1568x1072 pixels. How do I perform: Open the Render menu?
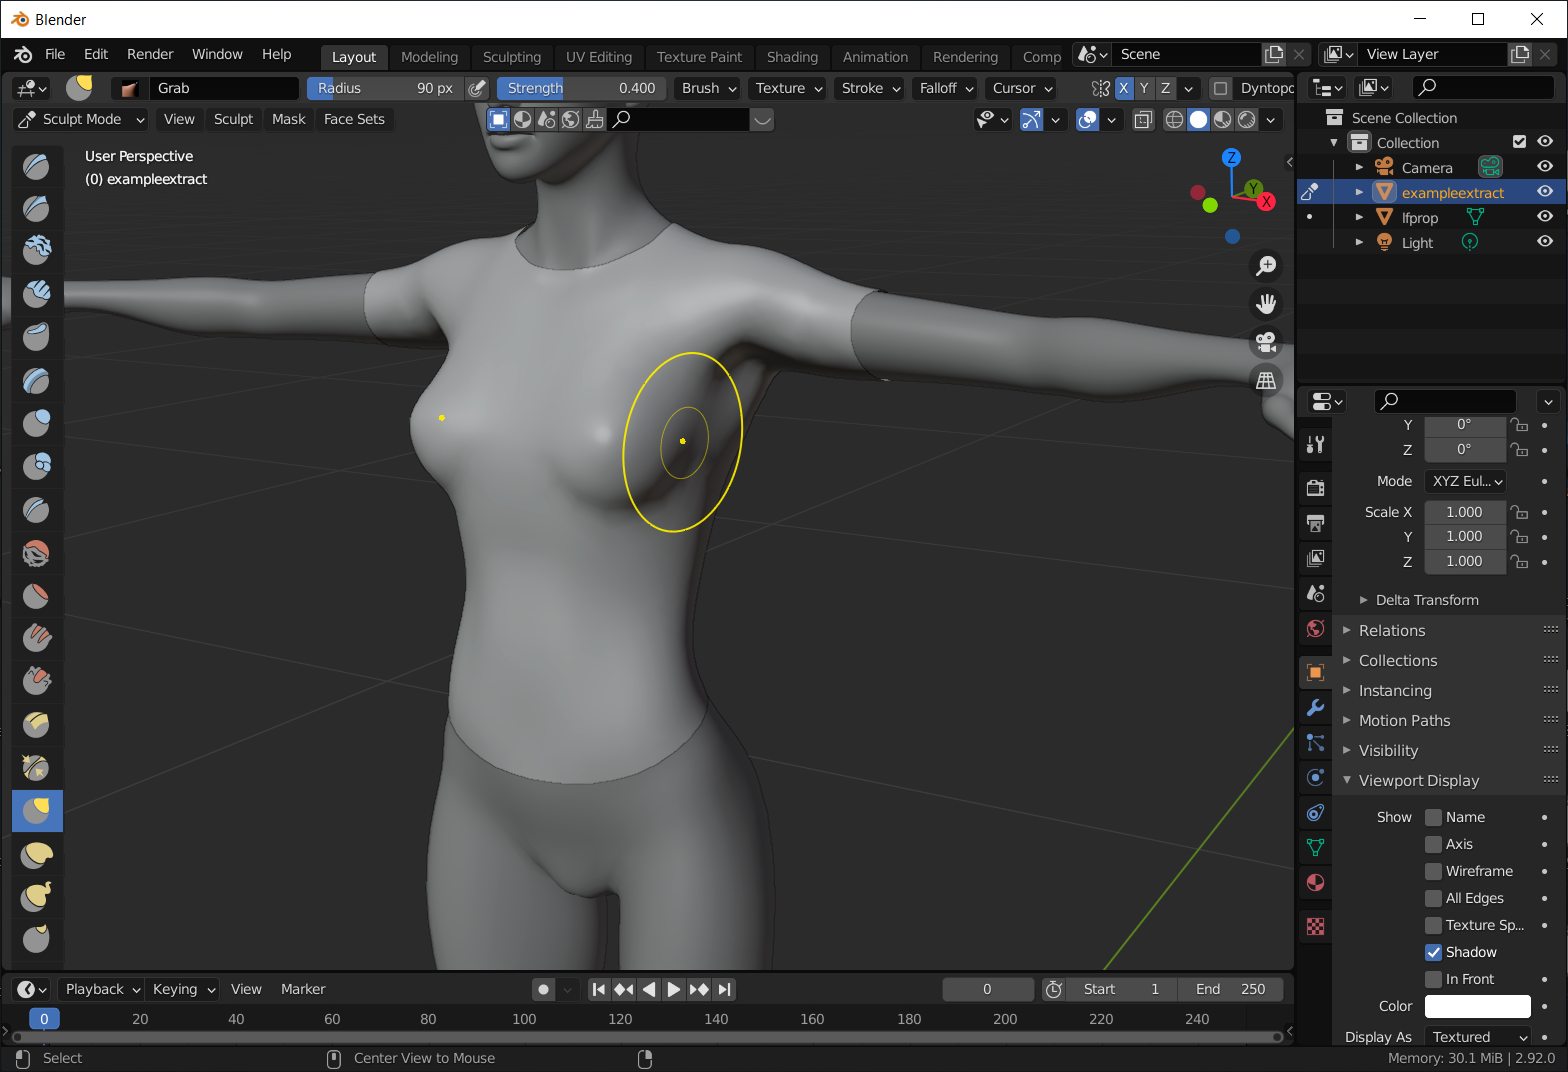point(150,54)
